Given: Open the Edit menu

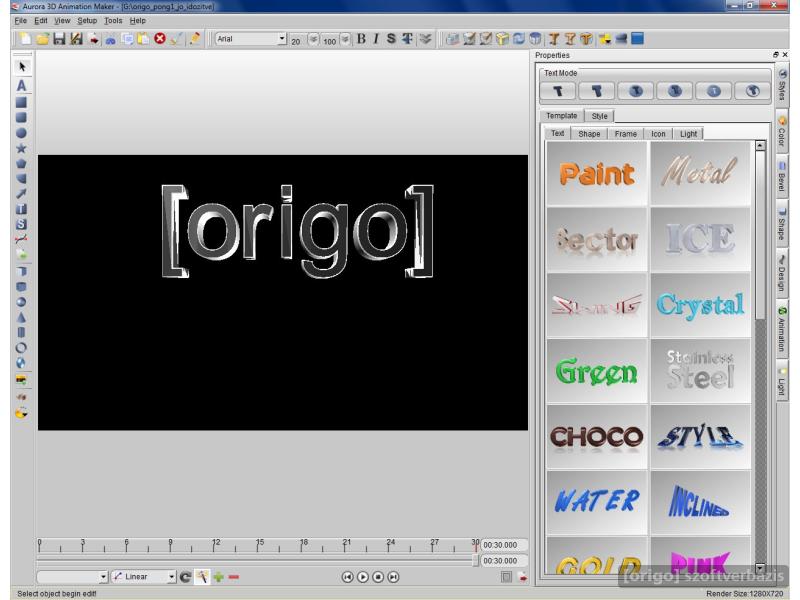Looking at the screenshot, I should pos(41,21).
